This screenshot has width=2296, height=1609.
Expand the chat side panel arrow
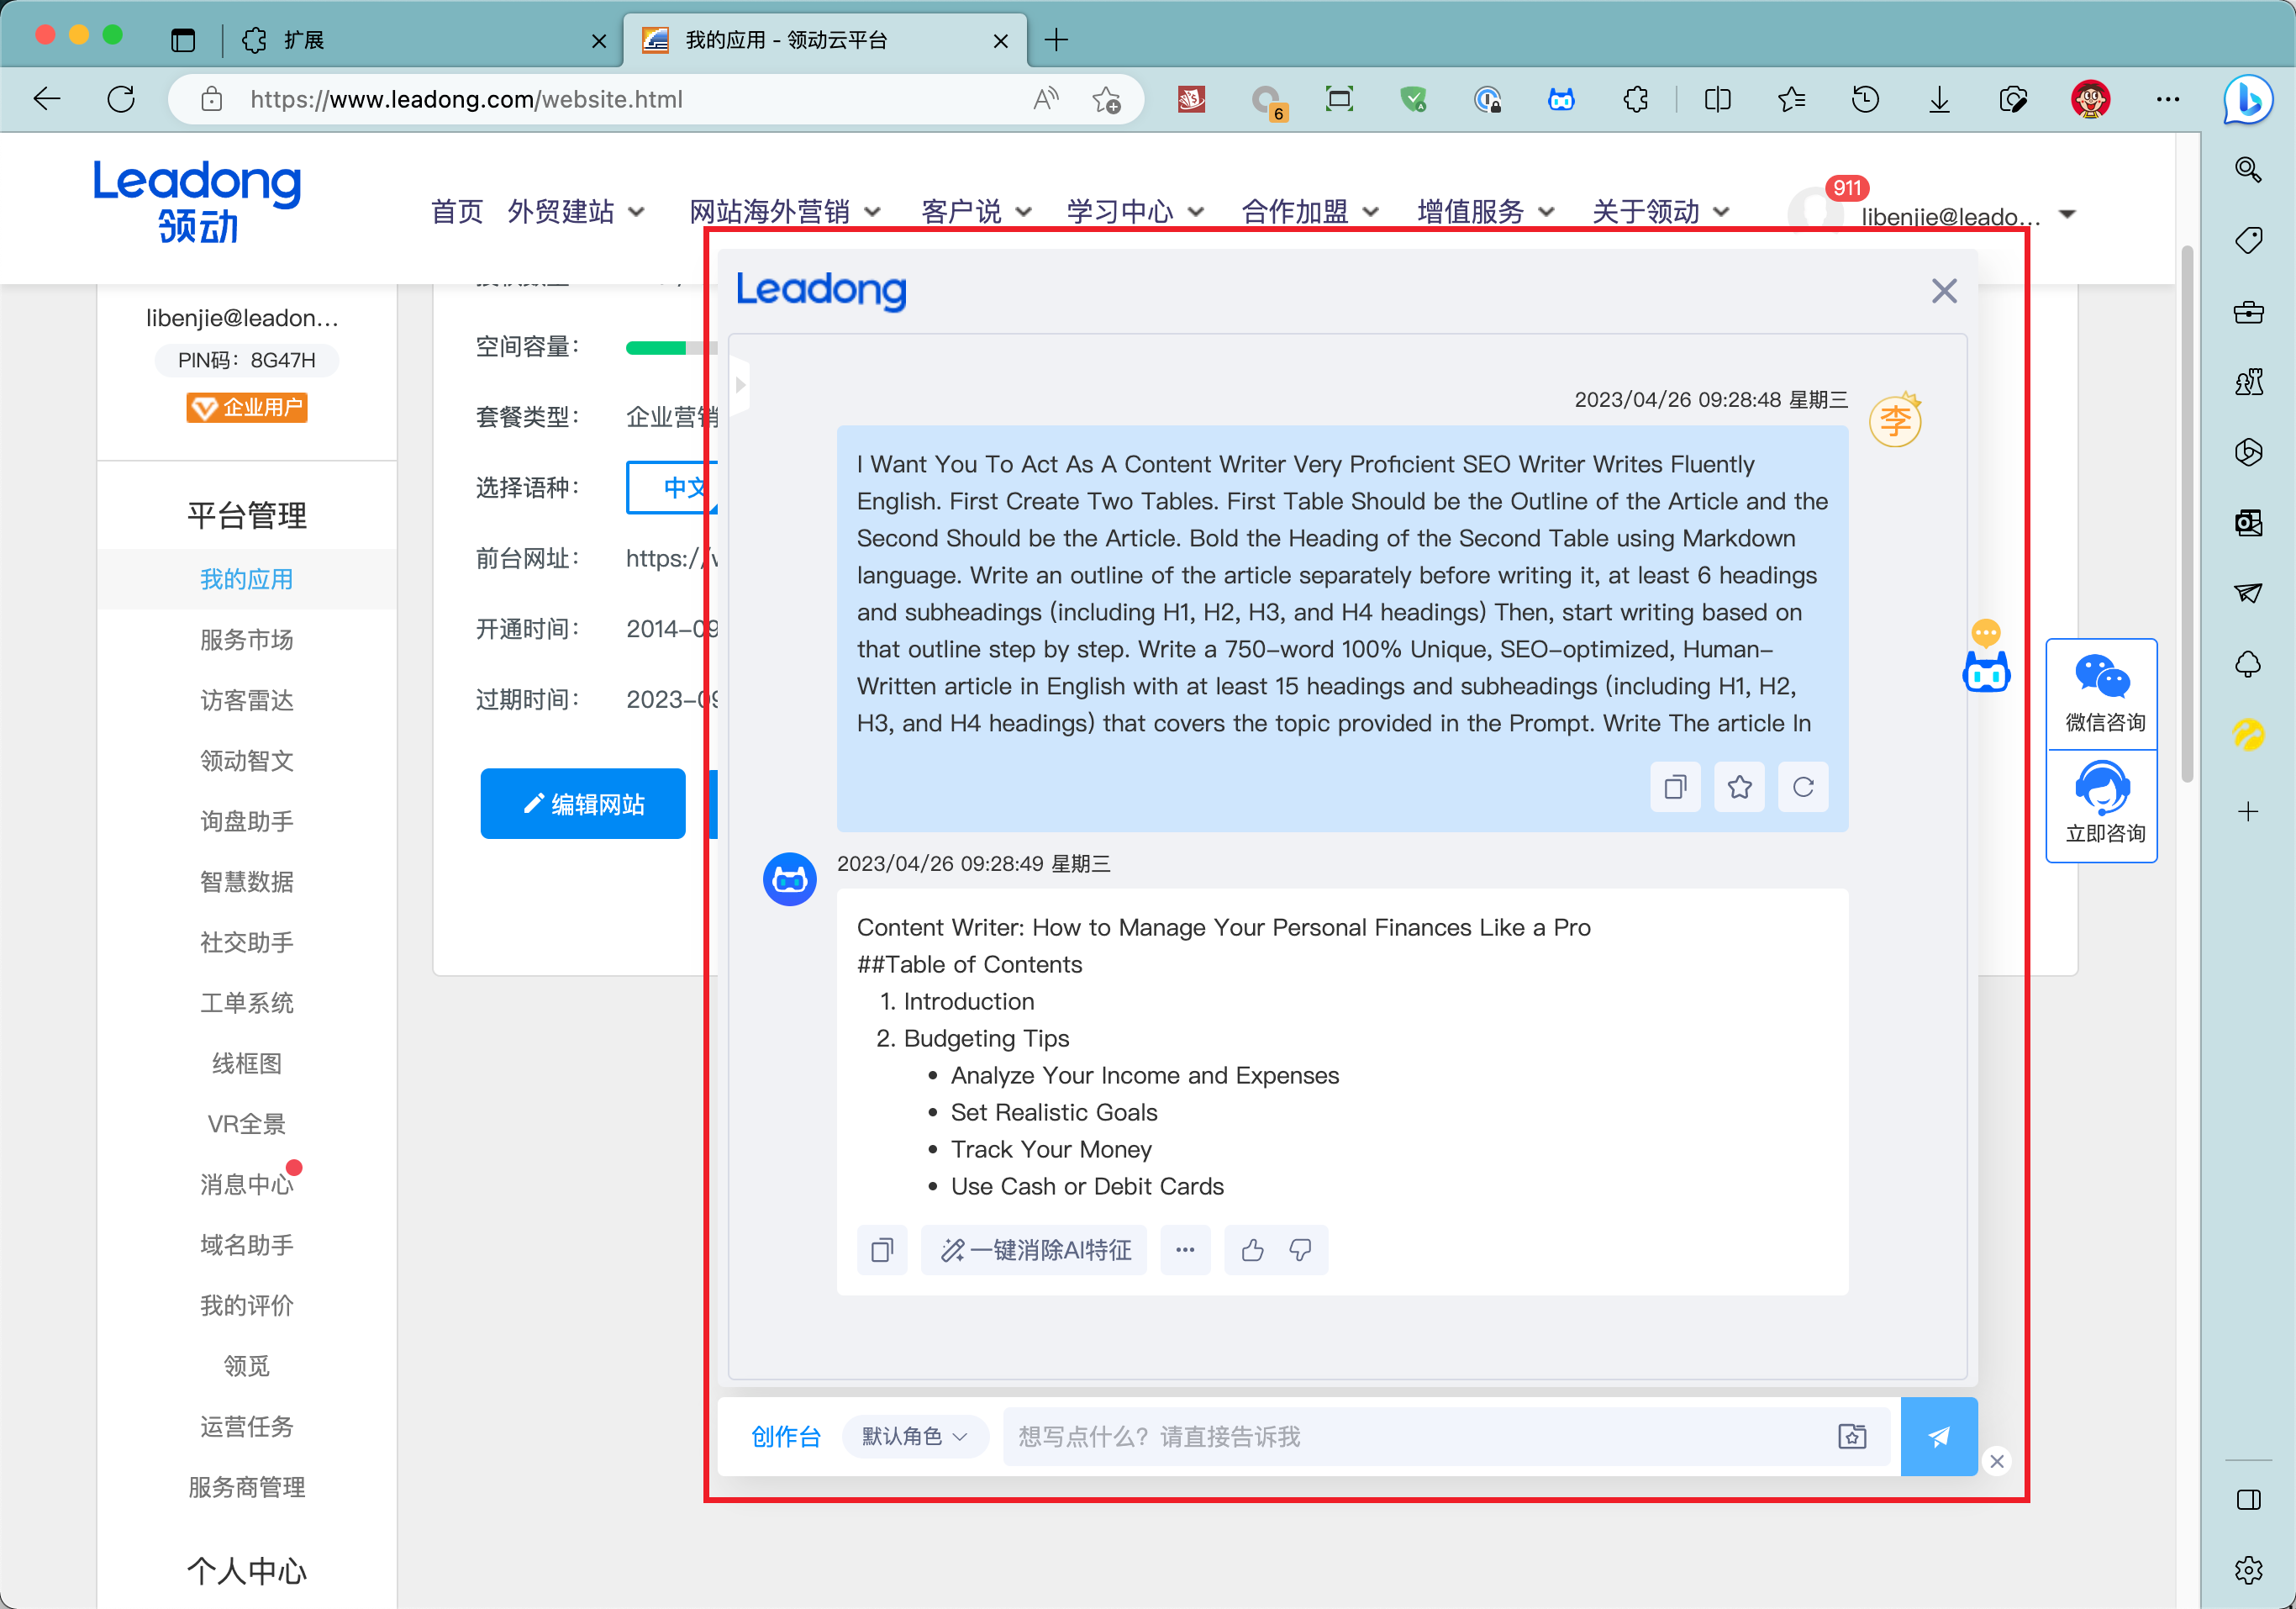coord(740,384)
